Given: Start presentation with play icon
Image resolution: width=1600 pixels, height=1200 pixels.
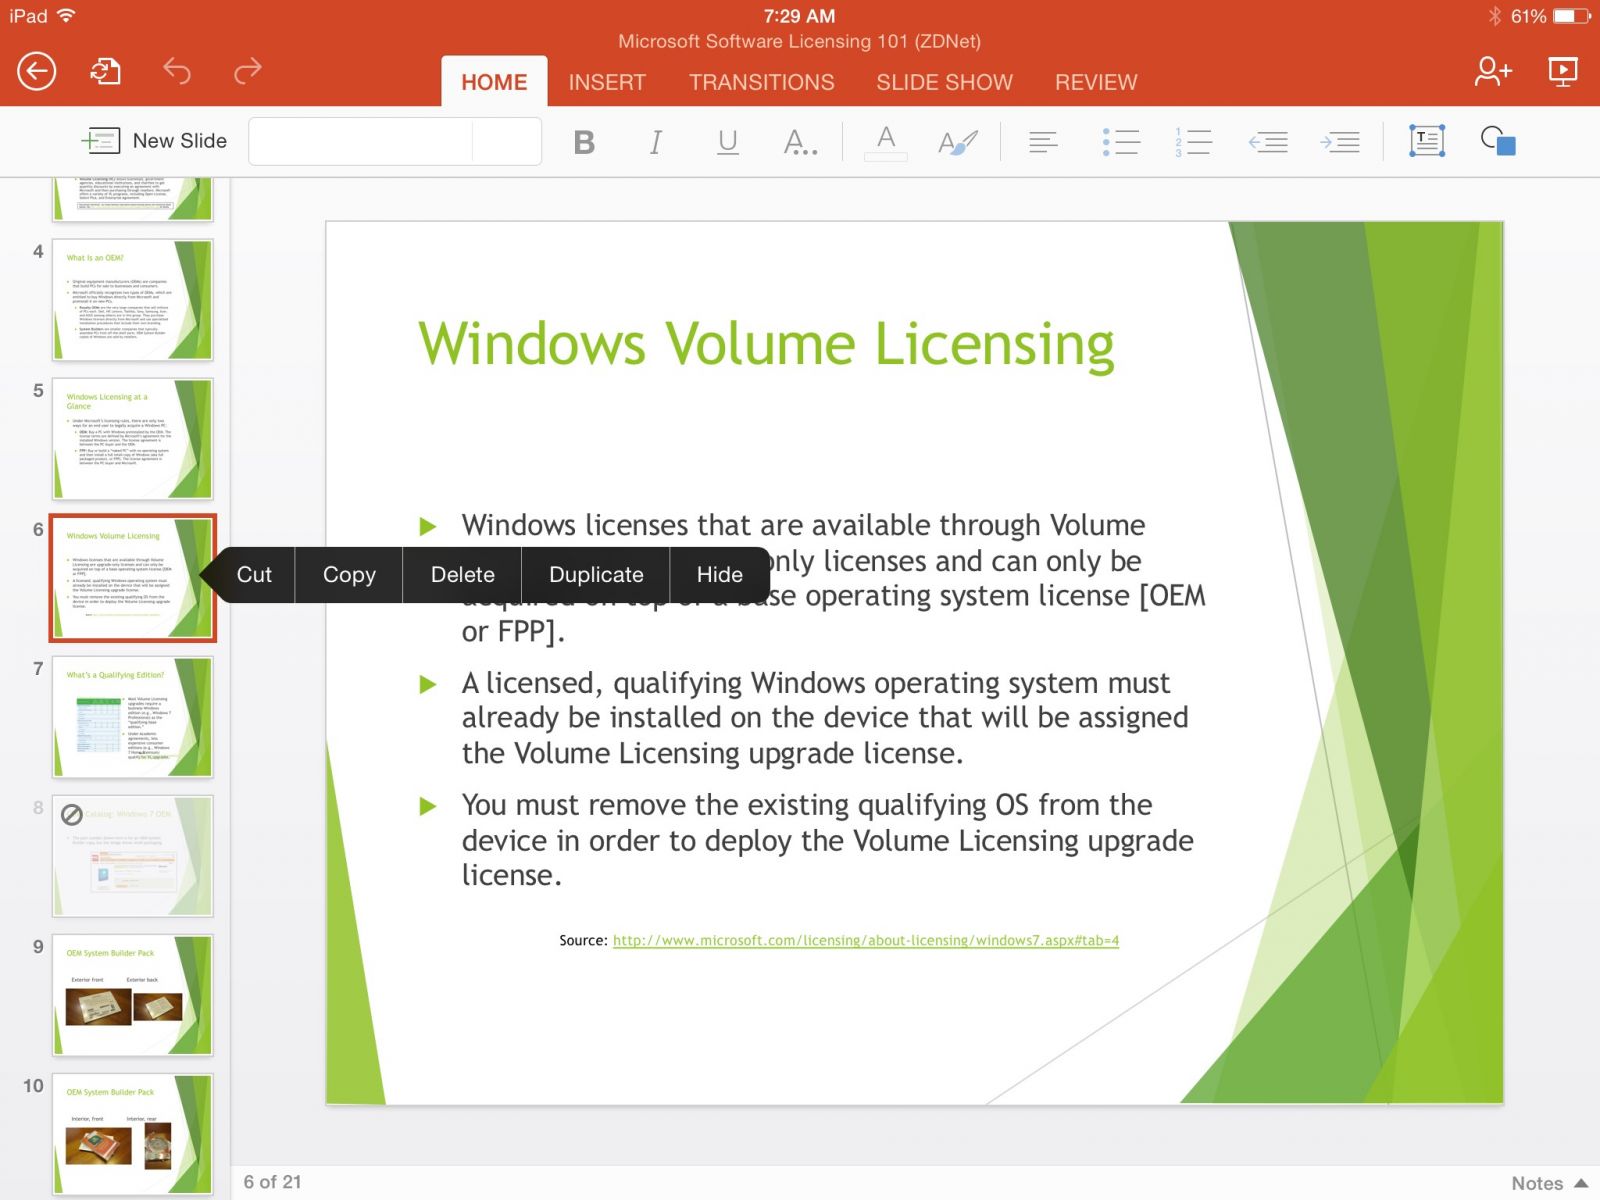Looking at the screenshot, I should coord(1563,71).
